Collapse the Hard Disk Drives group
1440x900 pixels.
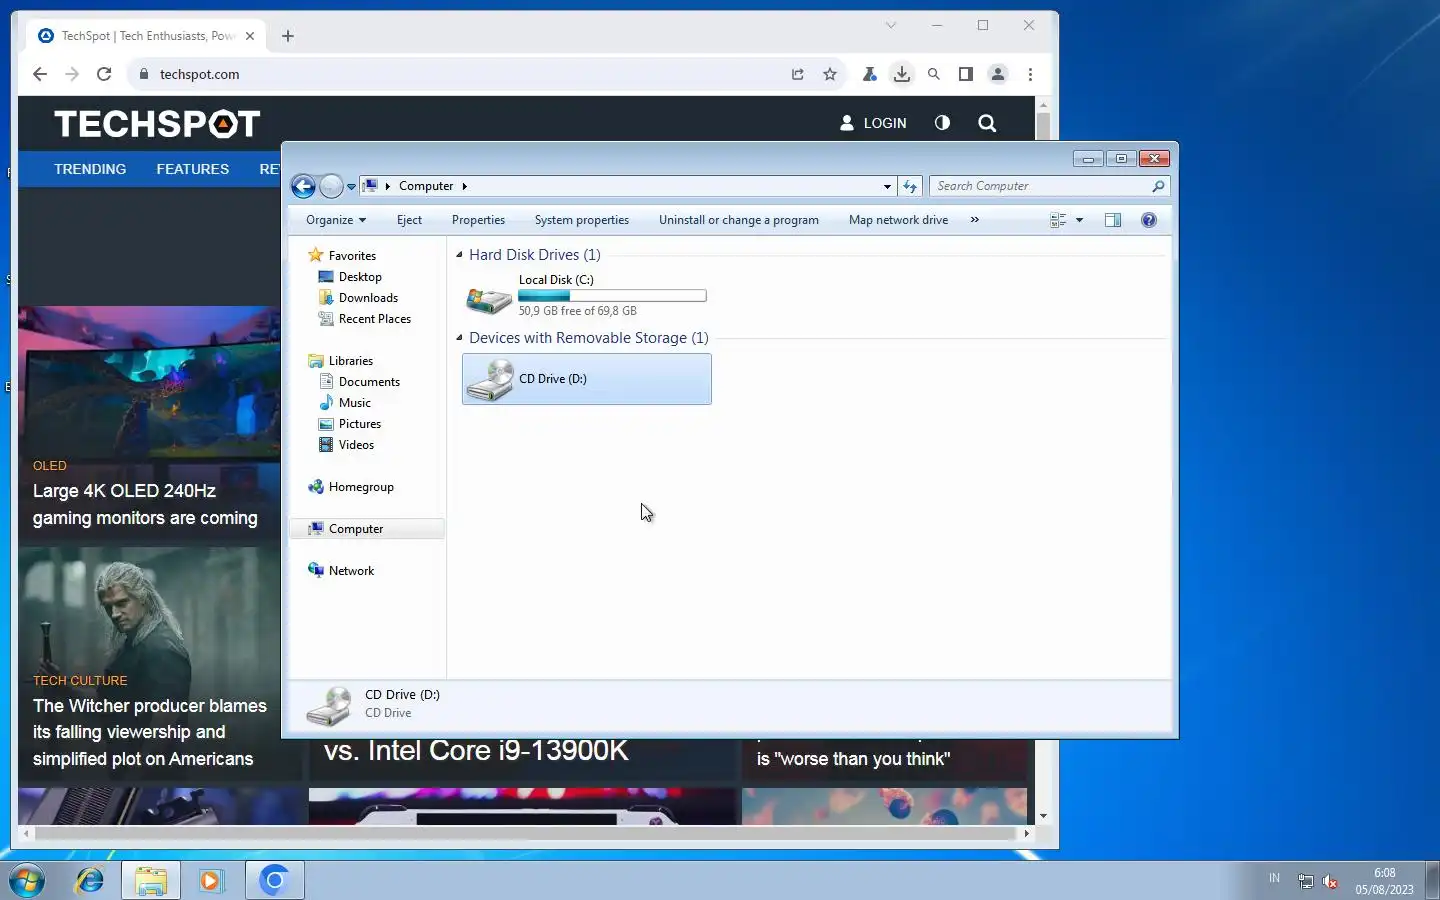coord(460,255)
